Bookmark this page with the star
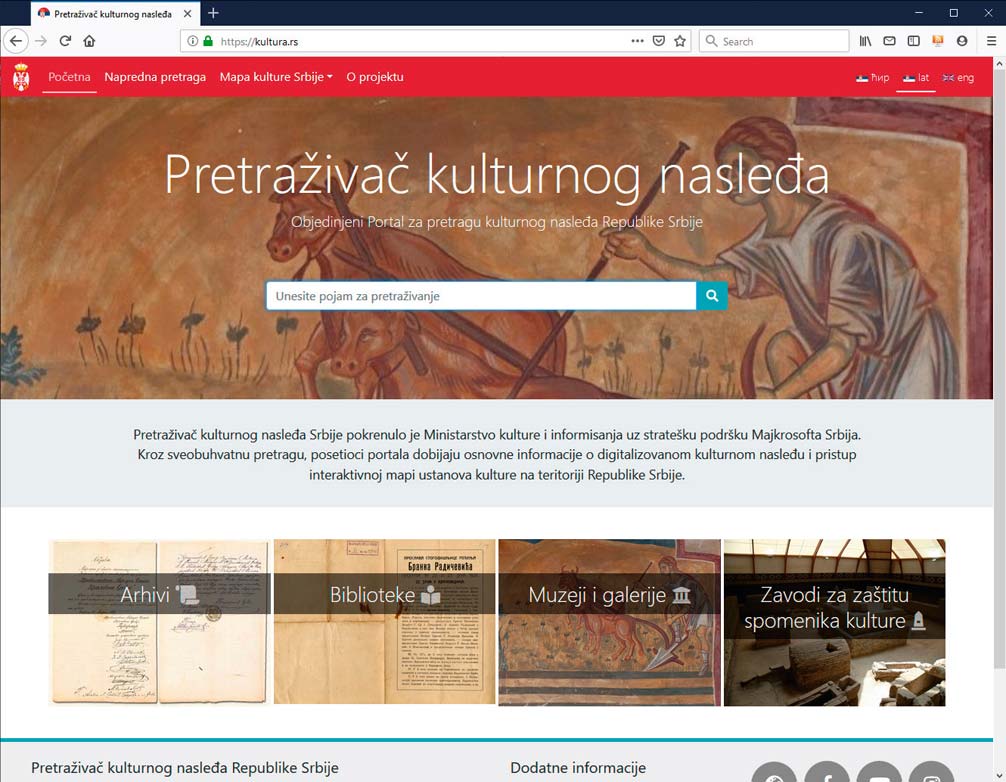1006x782 pixels. (680, 41)
